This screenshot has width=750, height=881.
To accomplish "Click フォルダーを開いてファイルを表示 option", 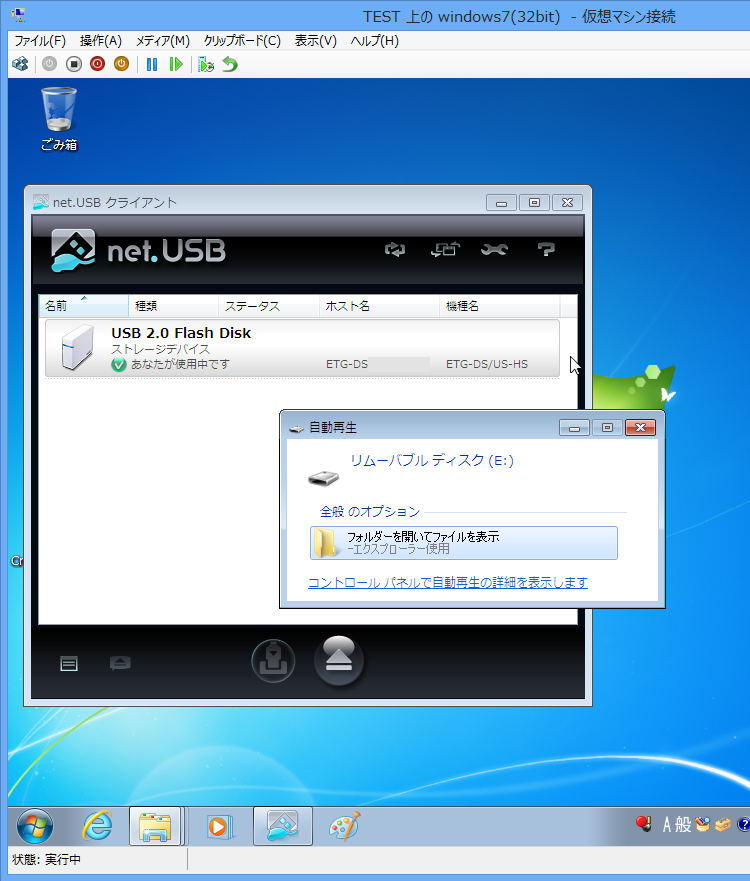I will 463,543.
